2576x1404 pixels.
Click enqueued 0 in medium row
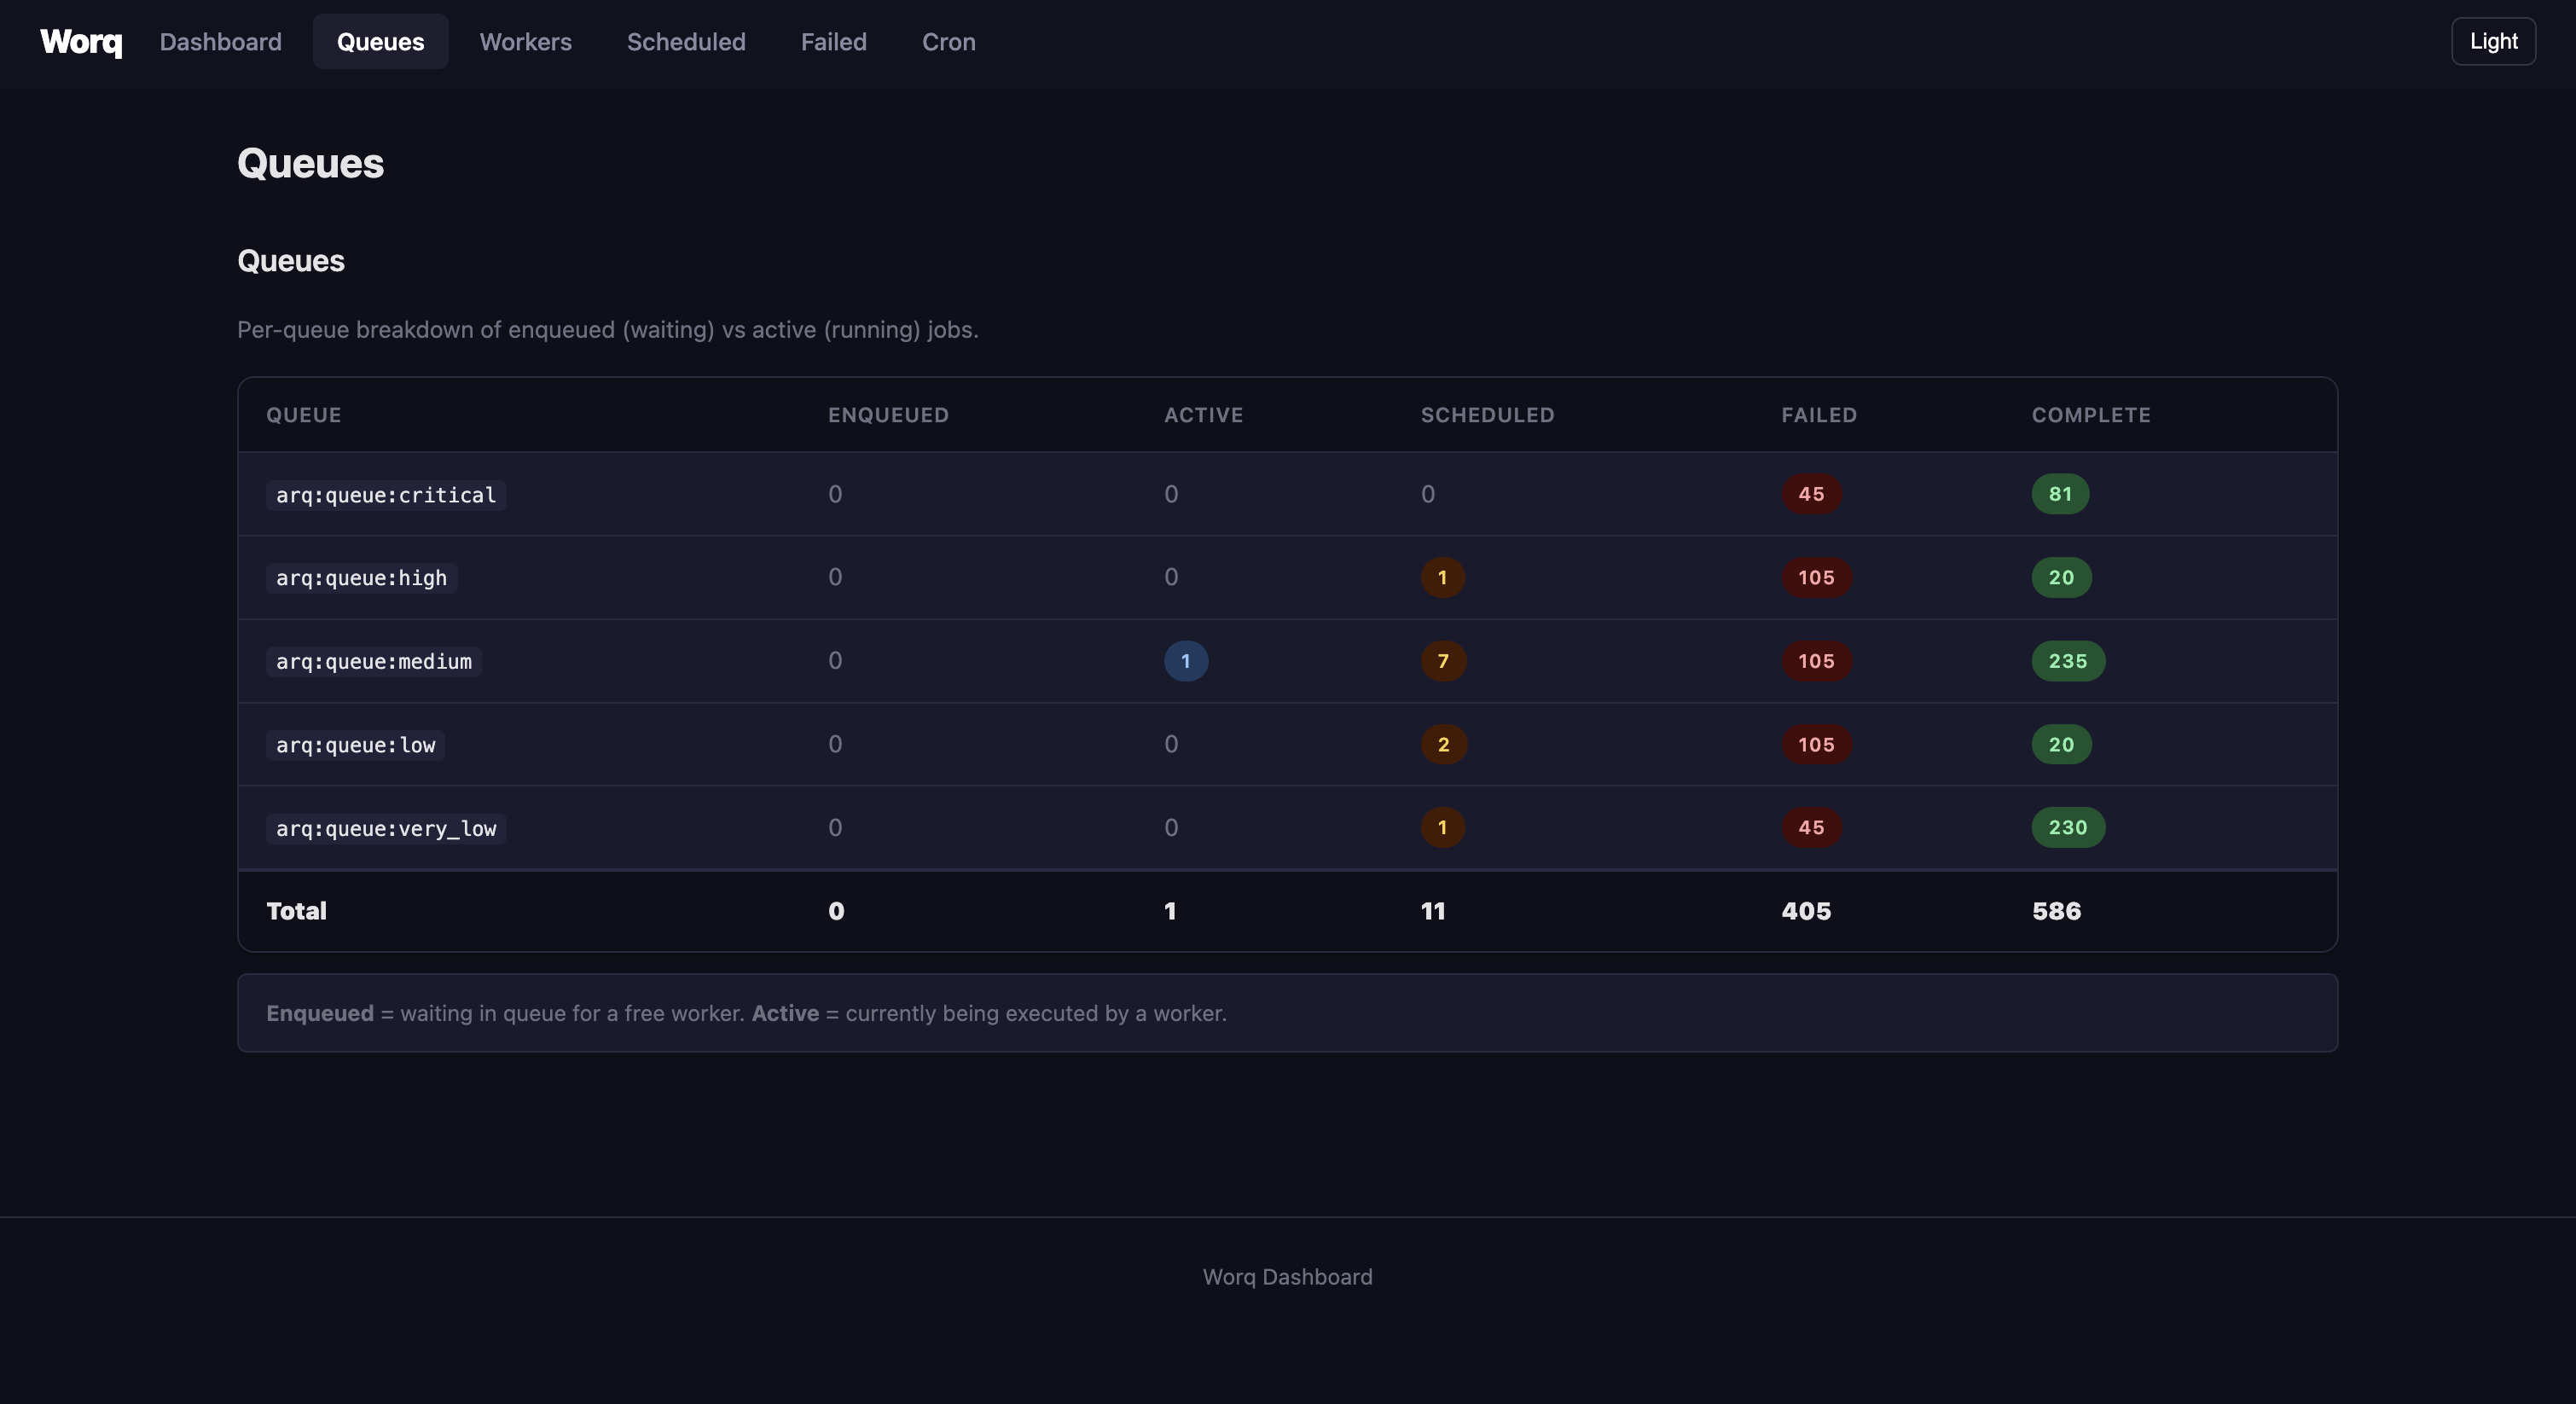(x=835, y=661)
